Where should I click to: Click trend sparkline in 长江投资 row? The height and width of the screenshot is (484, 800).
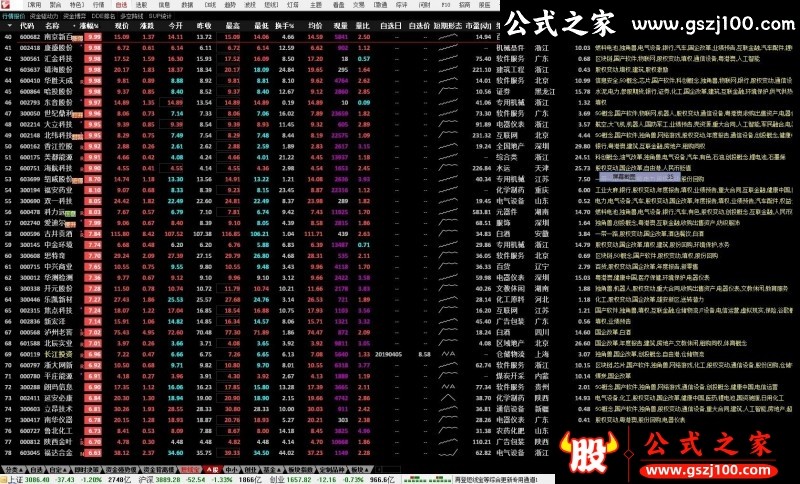coord(448,354)
